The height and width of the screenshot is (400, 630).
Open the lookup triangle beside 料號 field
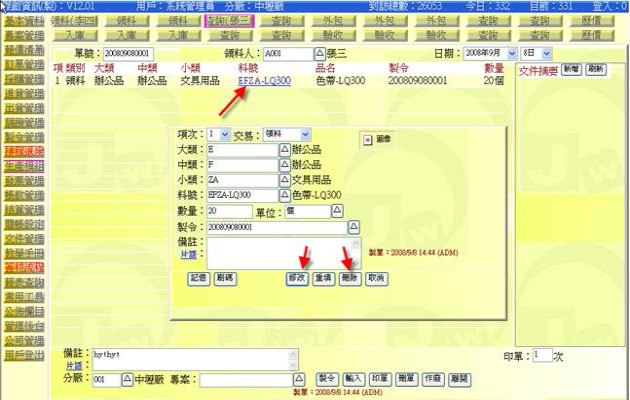(284, 195)
